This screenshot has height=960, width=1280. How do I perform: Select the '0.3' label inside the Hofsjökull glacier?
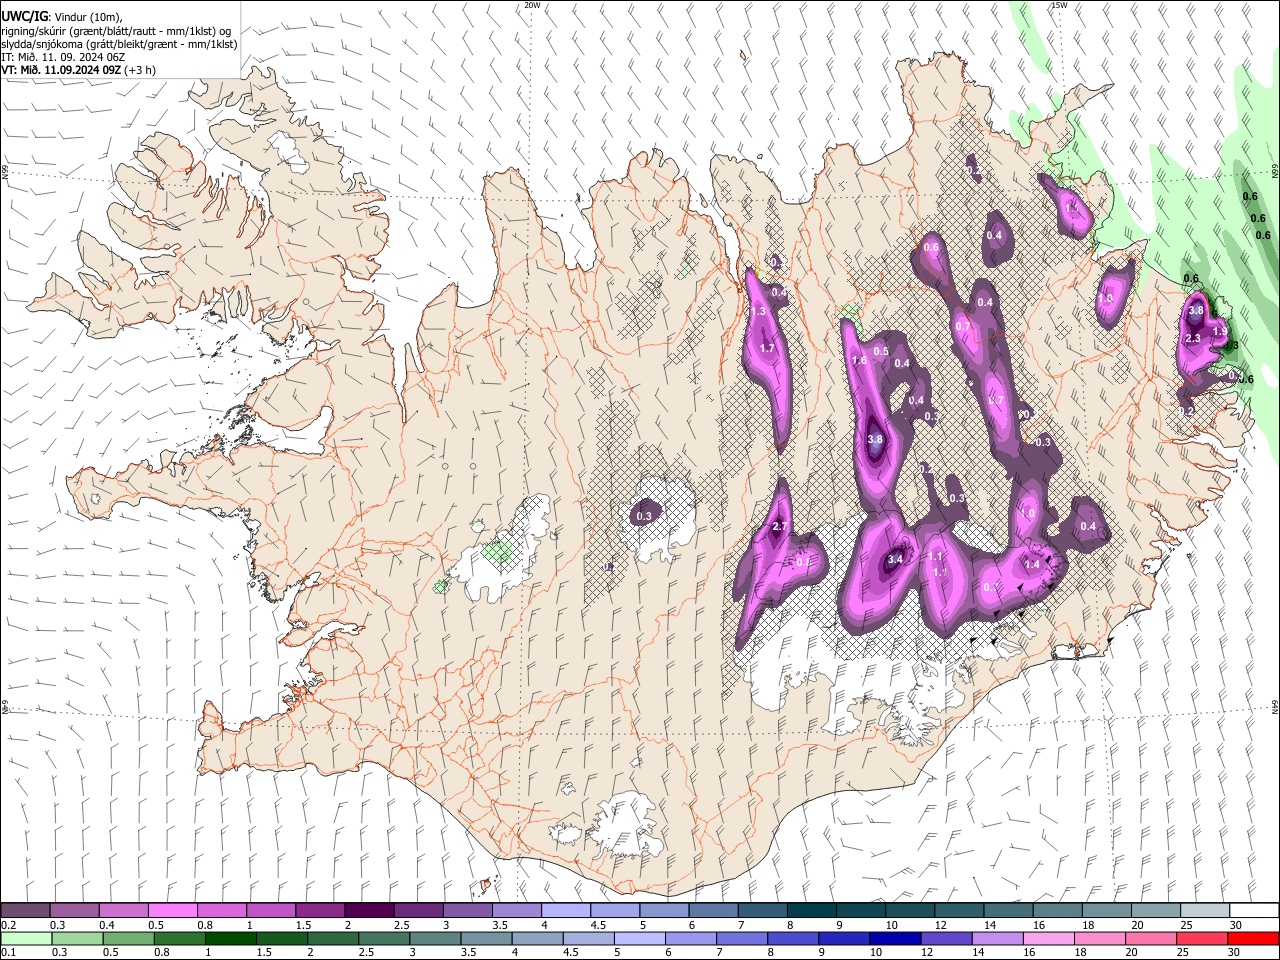(x=644, y=516)
